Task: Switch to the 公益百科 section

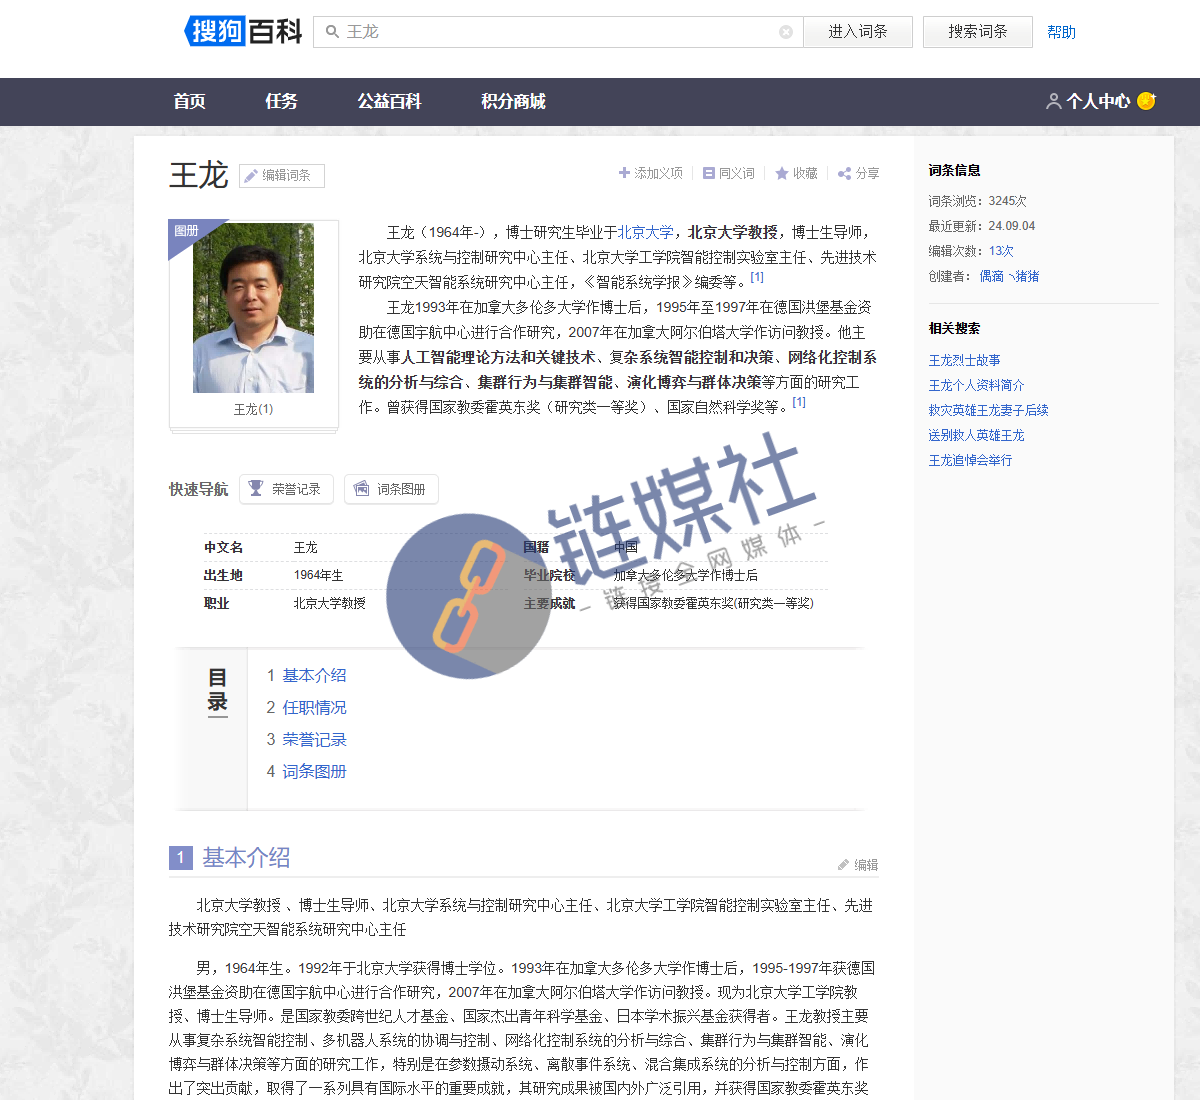Action: tap(389, 101)
